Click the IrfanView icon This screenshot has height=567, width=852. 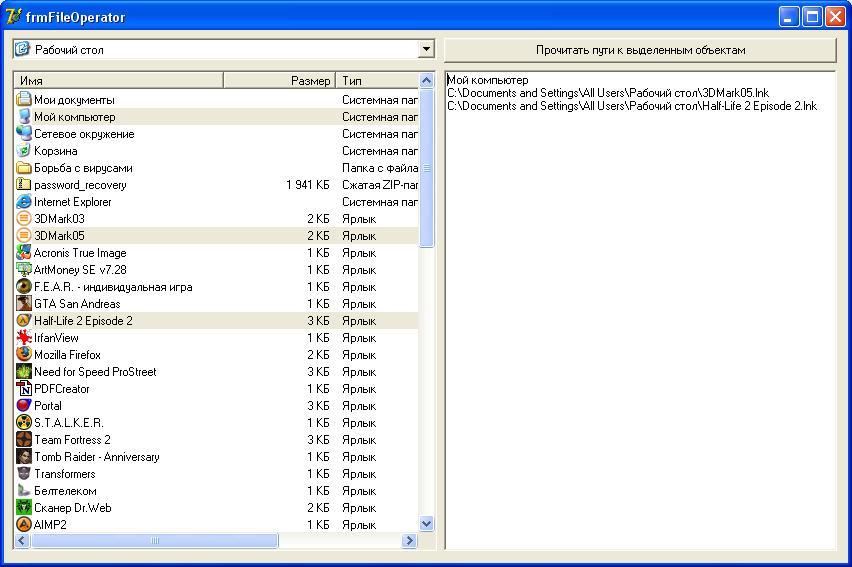coord(24,338)
